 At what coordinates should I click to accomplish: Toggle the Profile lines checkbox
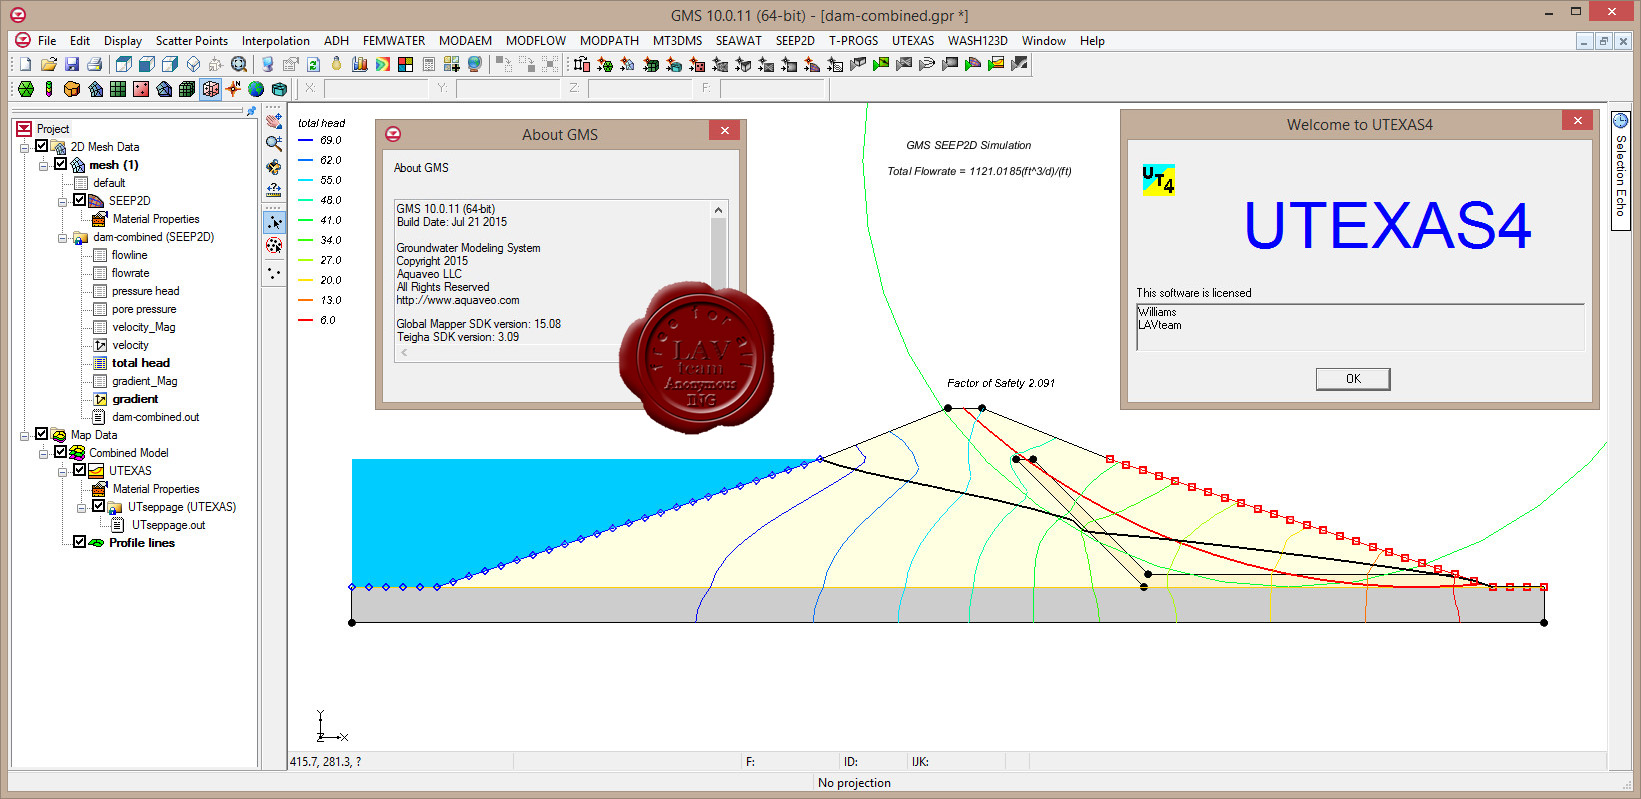coord(79,542)
